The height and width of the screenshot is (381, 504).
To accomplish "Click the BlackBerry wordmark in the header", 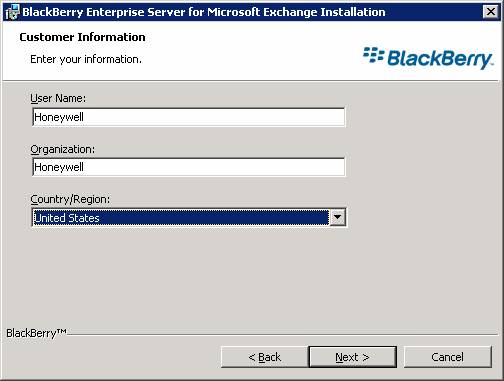I will pos(440,59).
